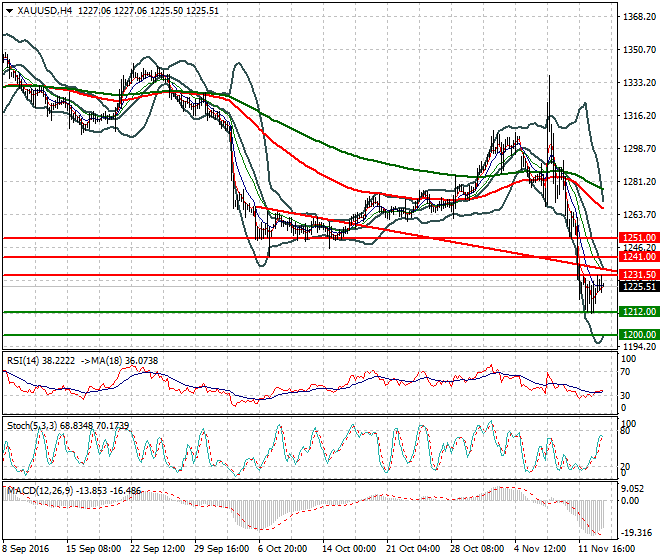660x560 pixels.
Task: Click the 1333.20 price scale value
Action: point(639,83)
